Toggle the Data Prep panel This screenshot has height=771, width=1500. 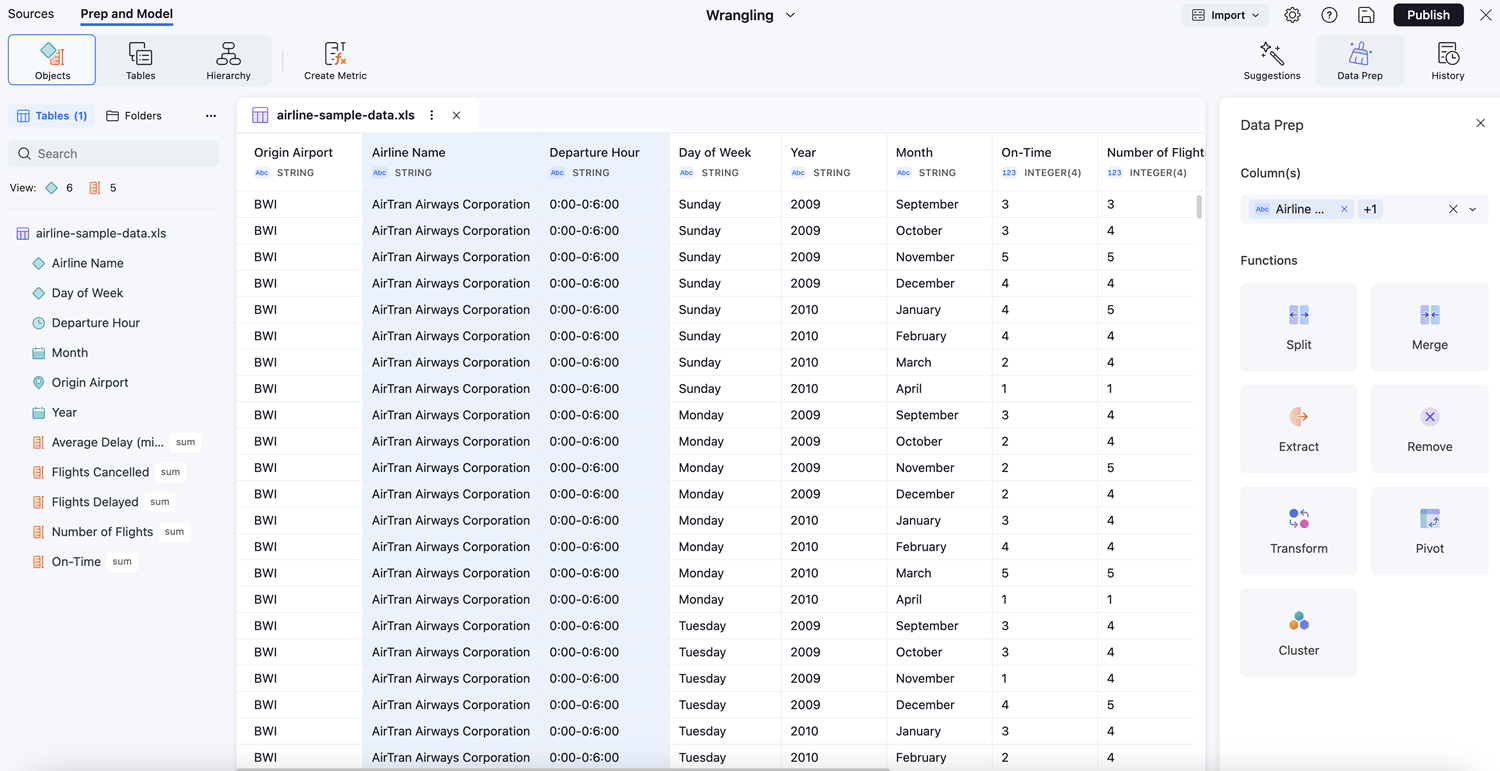[1359, 60]
